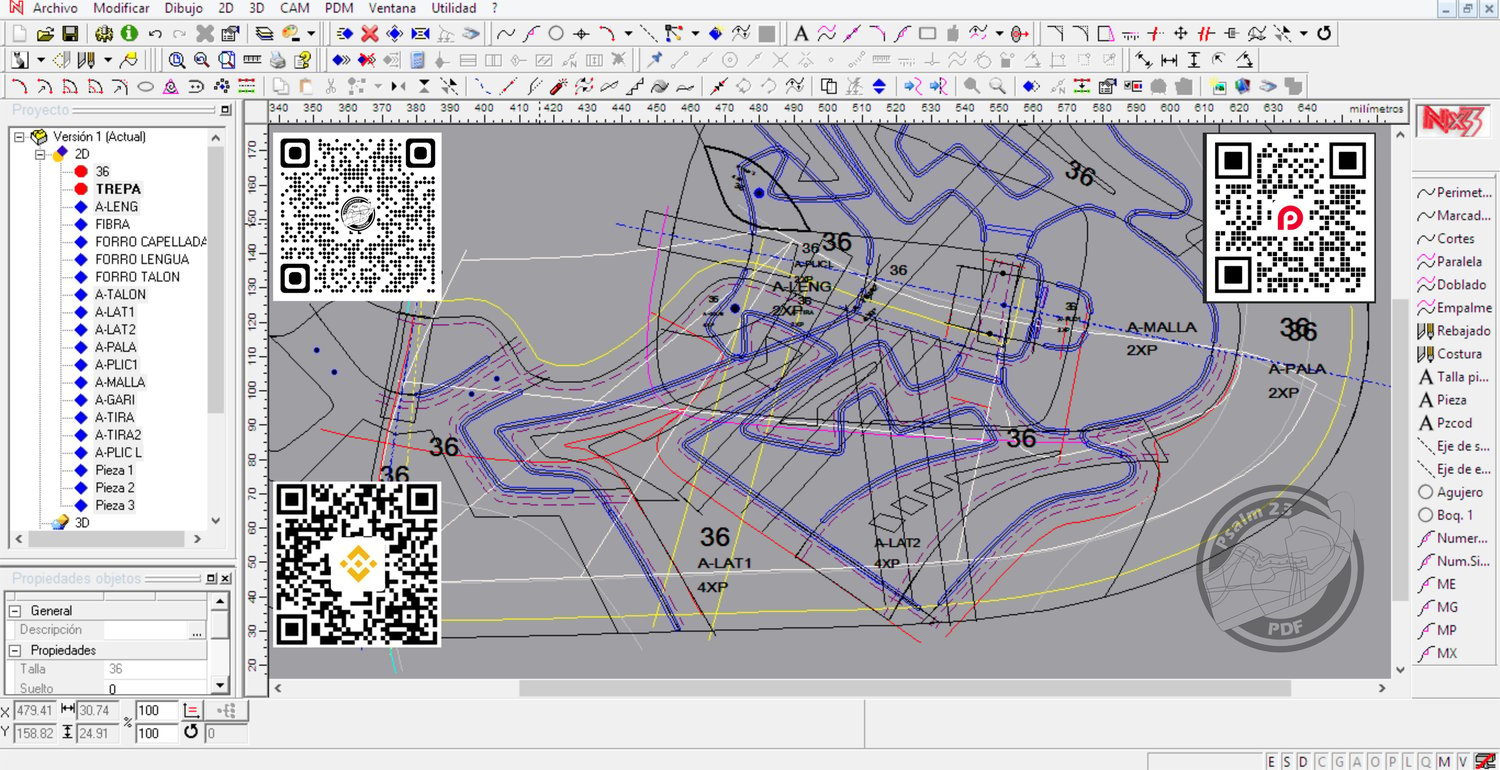Viewport: 1500px width, 770px height.
Task: Select Perimet... line type in right panel
Action: [x=1455, y=192]
